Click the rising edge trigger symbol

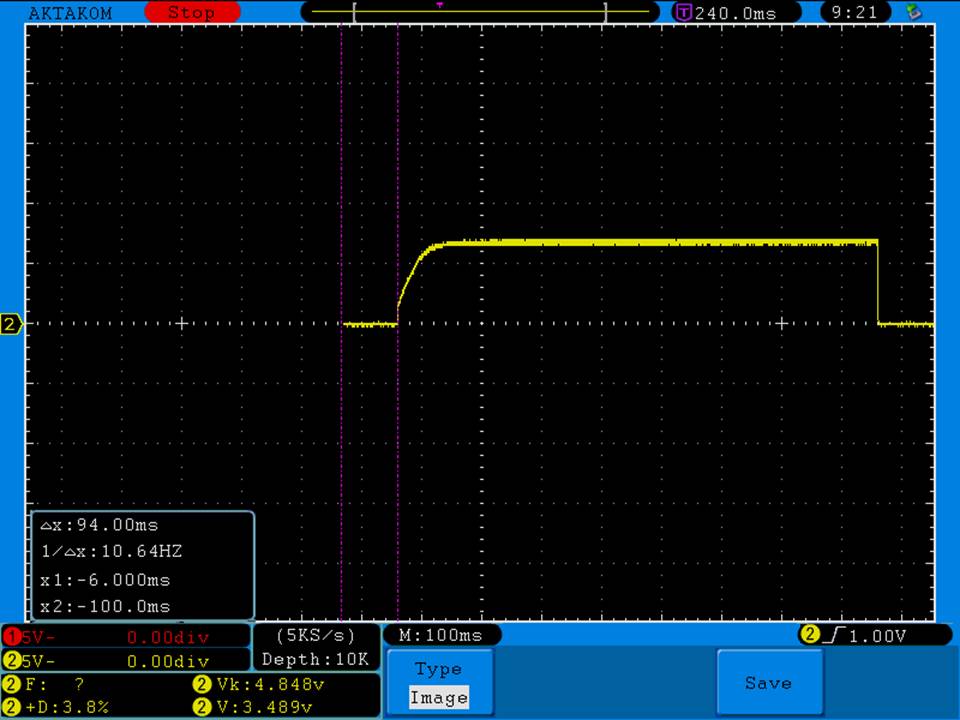point(834,635)
